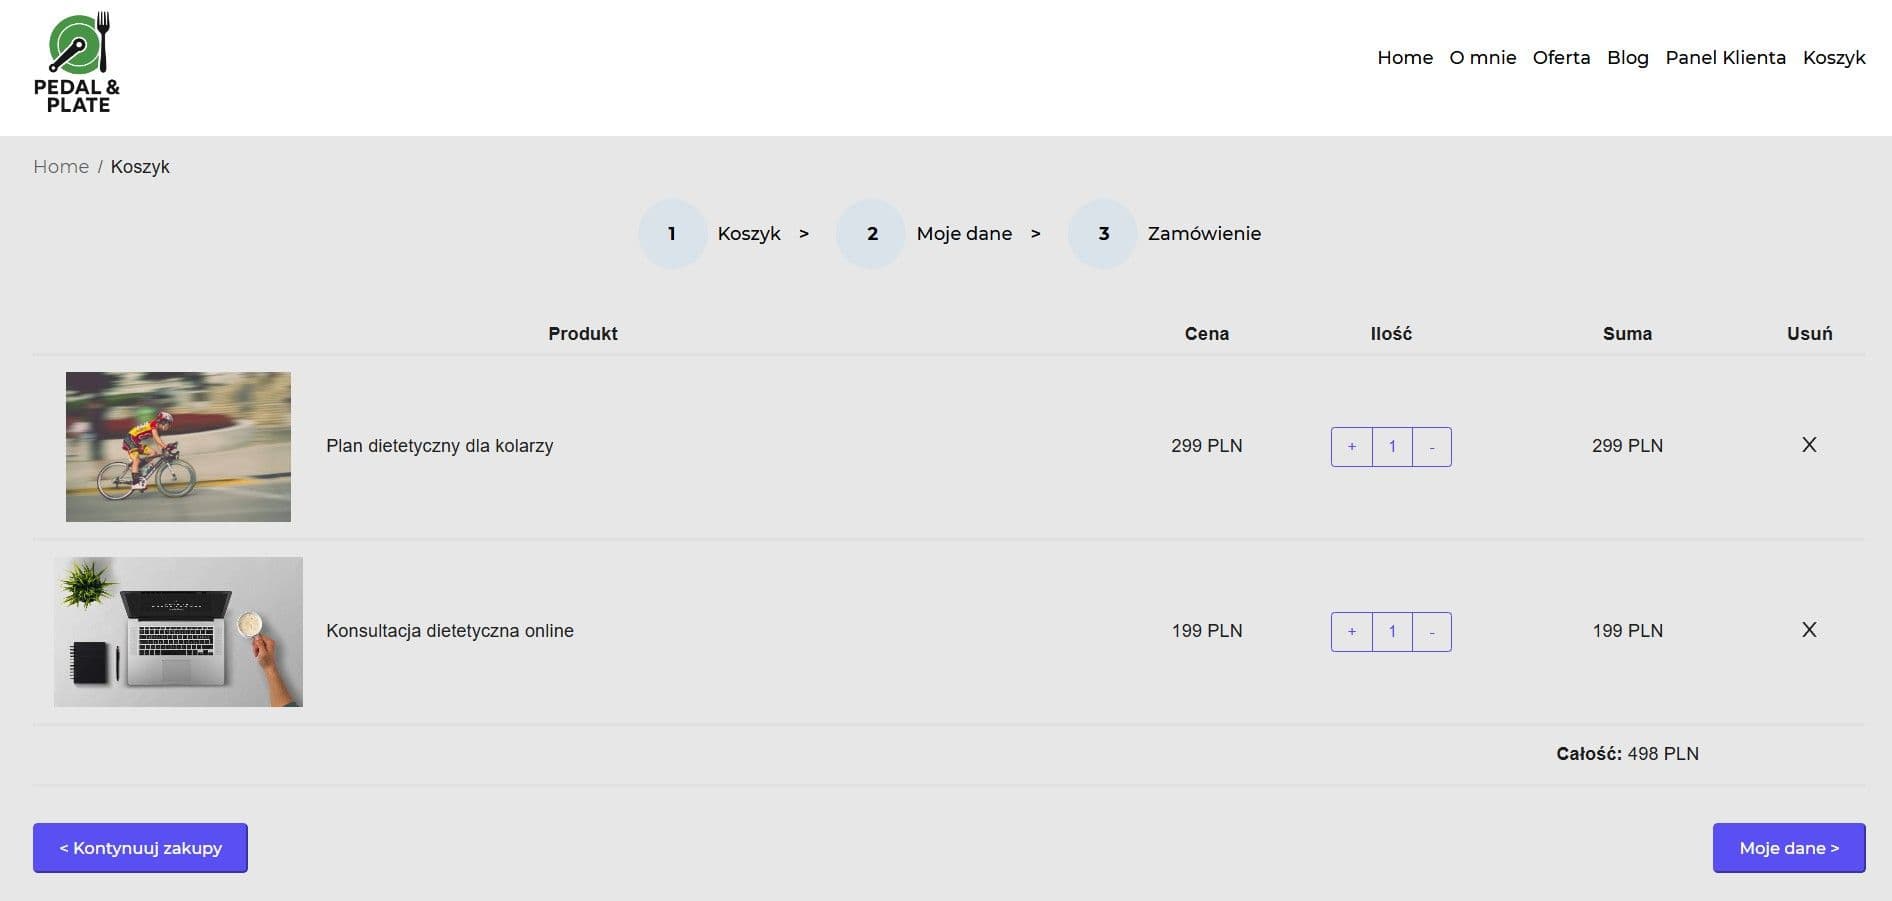Decrease quantity of Konsultacja dietetyczna online
The width and height of the screenshot is (1892, 901).
[x=1432, y=632]
